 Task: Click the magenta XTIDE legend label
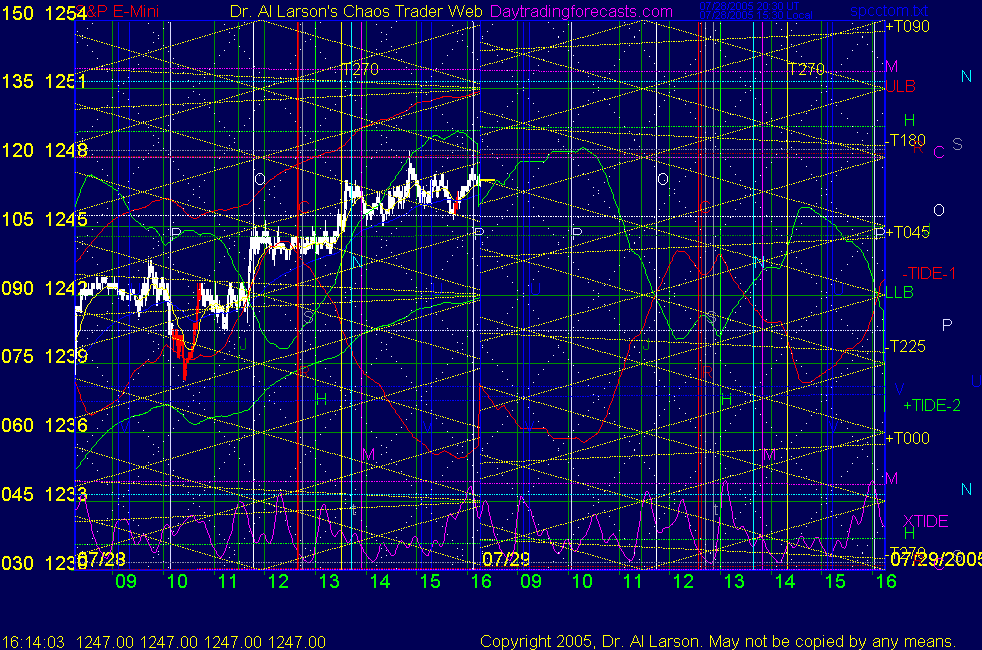pyautogui.click(x=925, y=521)
